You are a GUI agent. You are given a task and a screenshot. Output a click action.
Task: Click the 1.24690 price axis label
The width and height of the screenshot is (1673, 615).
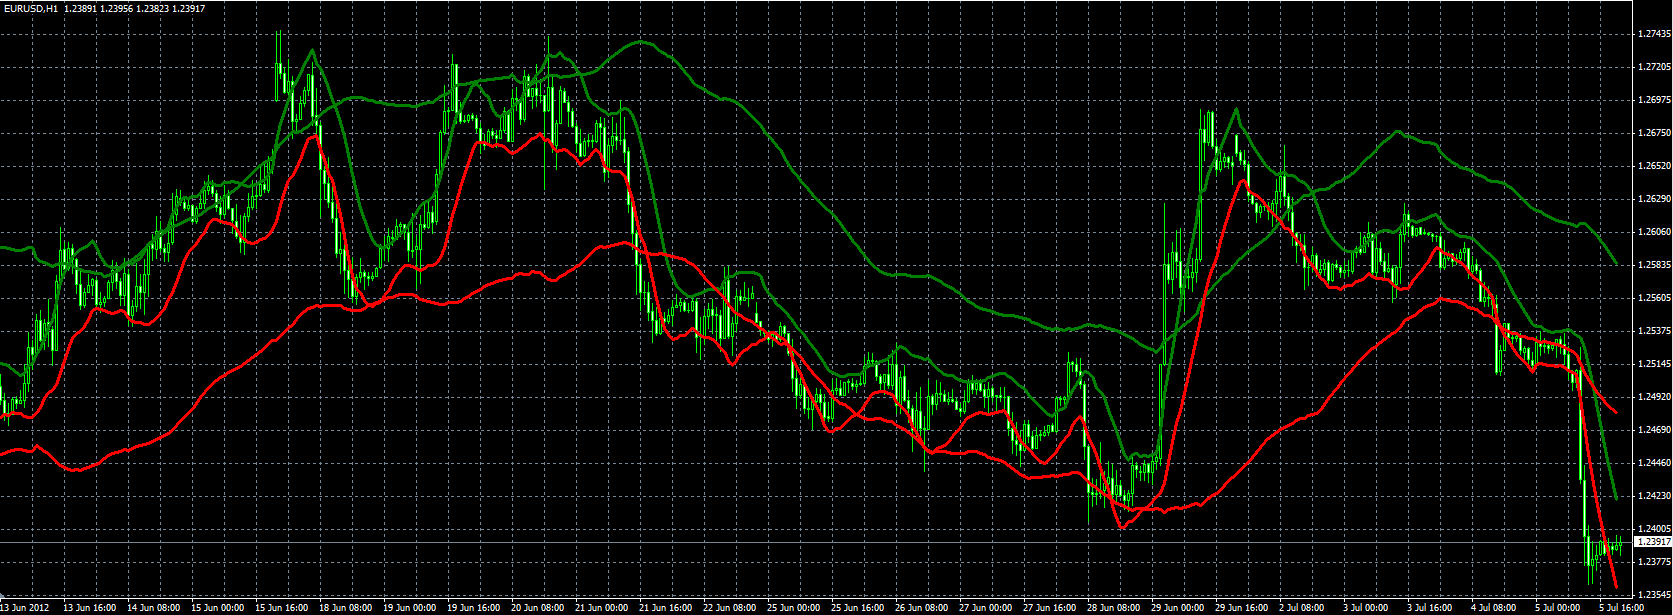pos(1653,430)
